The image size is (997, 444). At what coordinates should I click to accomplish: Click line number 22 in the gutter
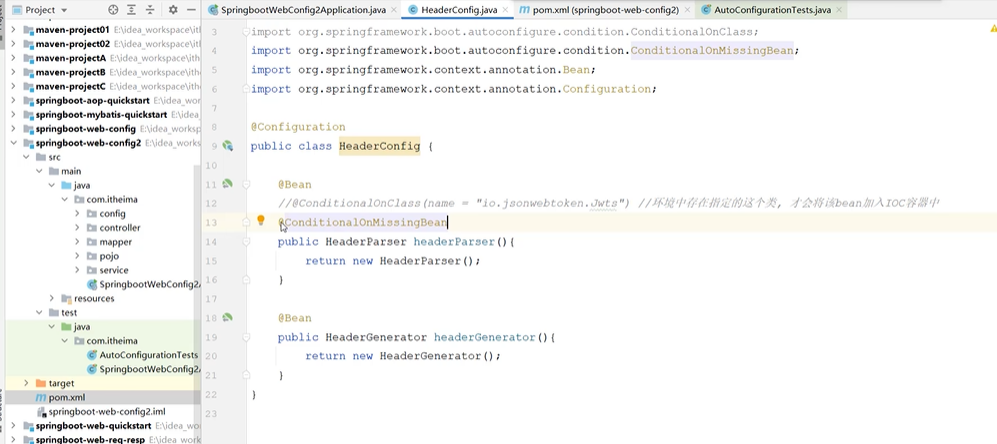[x=210, y=394]
